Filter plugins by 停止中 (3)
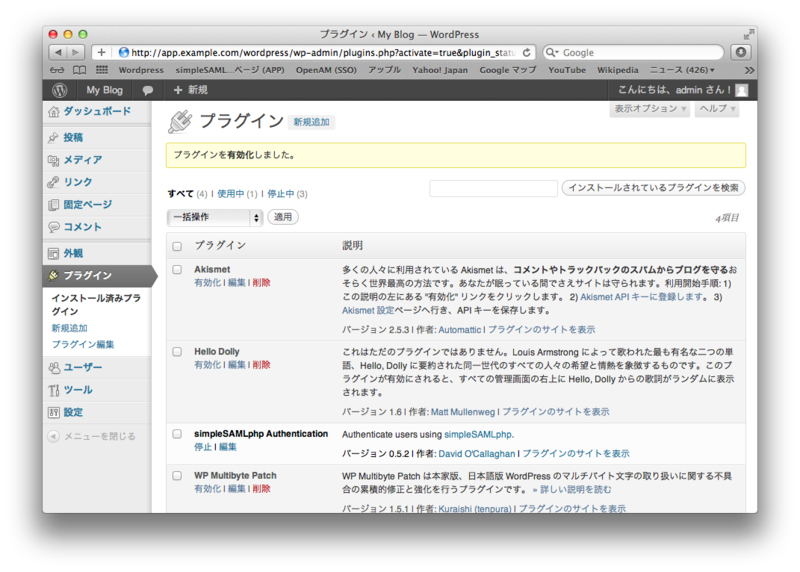This screenshot has width=800, height=572. pyautogui.click(x=287, y=194)
